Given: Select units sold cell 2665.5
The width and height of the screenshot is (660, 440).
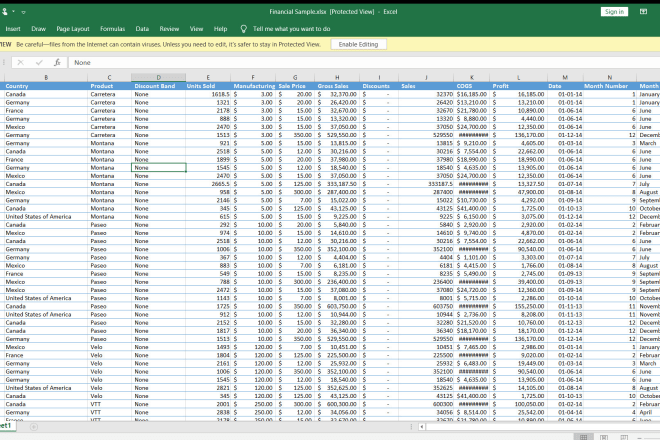Looking at the screenshot, I should click(x=208, y=184).
